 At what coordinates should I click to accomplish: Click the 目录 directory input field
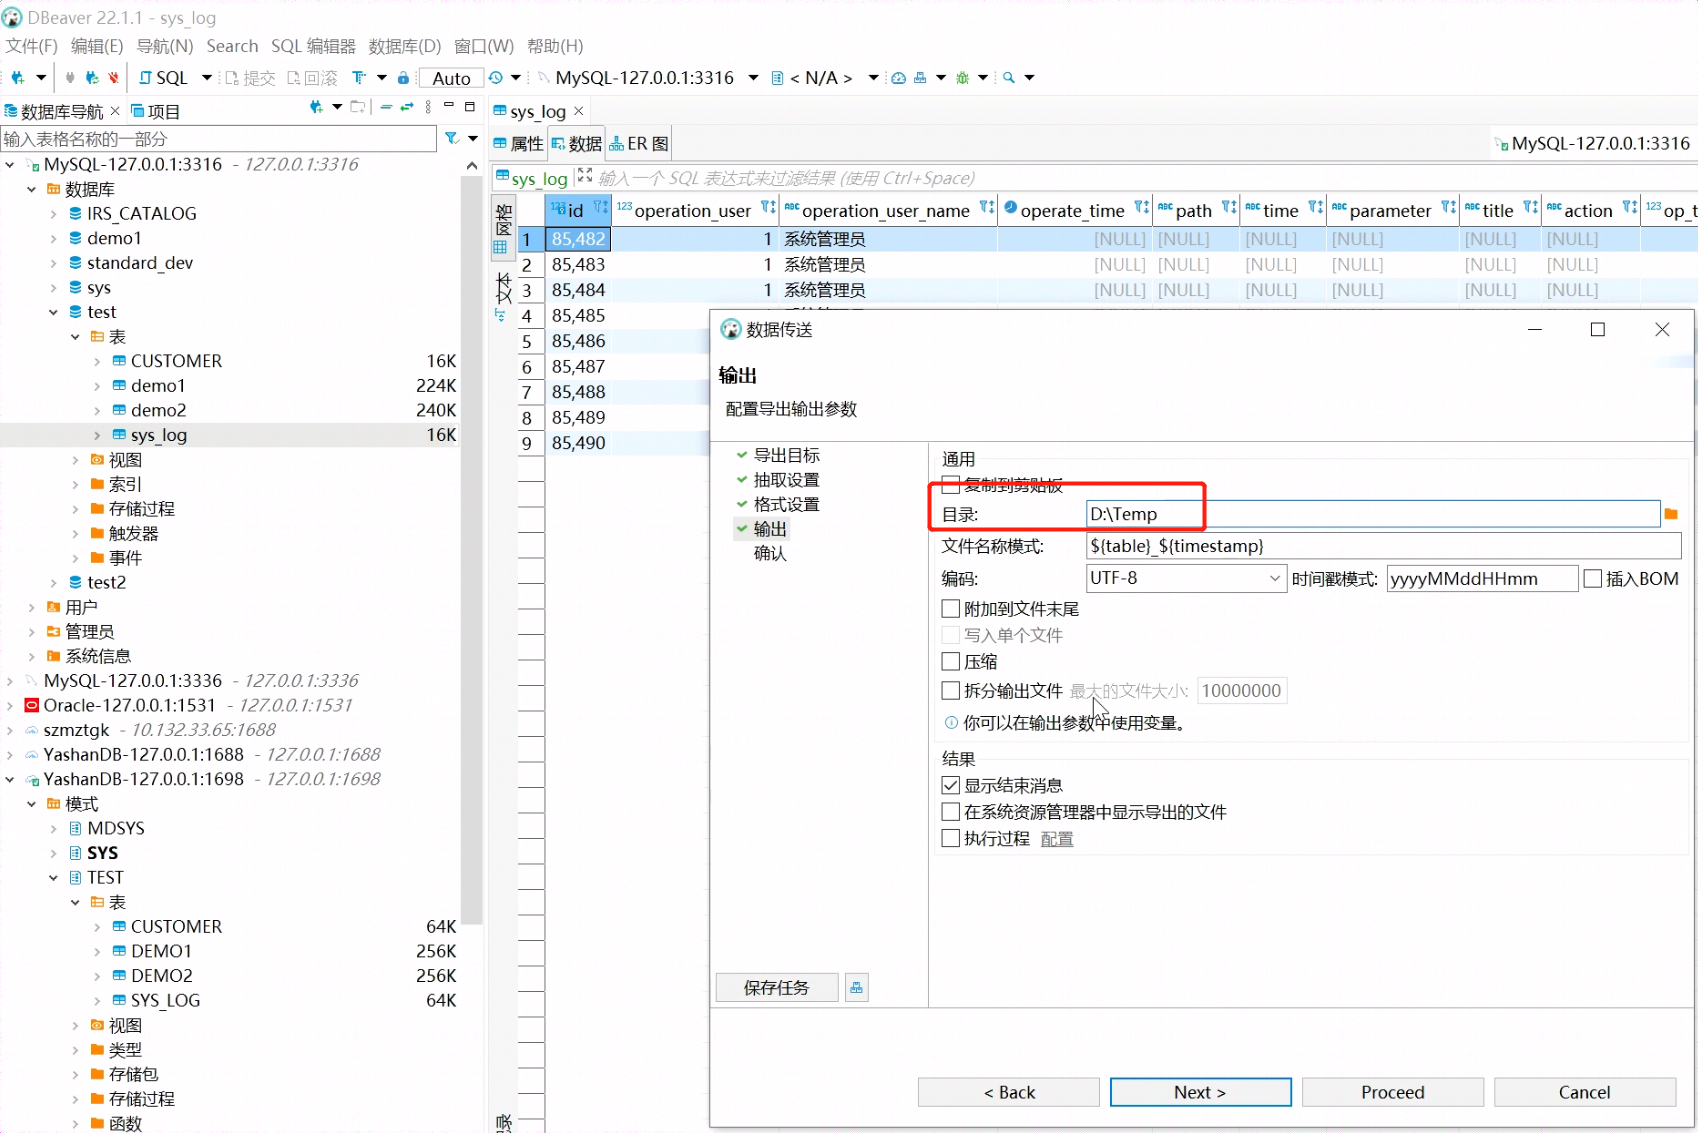(1373, 514)
